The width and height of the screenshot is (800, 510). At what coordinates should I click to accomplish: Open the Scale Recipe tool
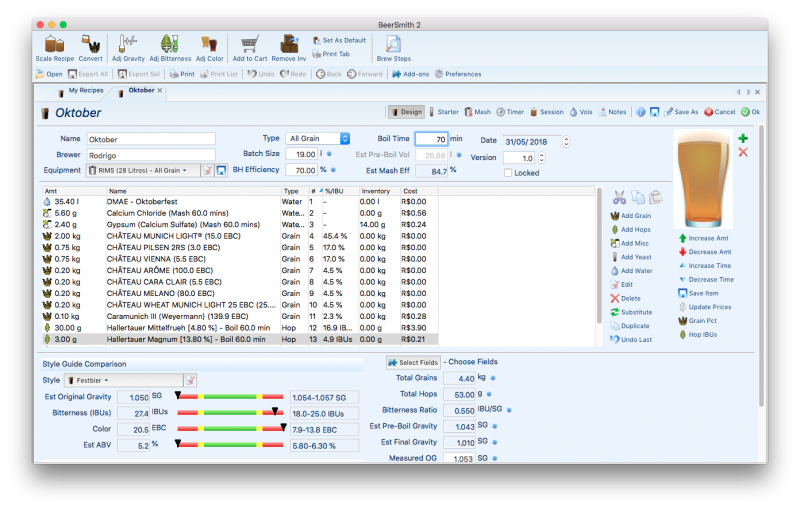point(55,48)
